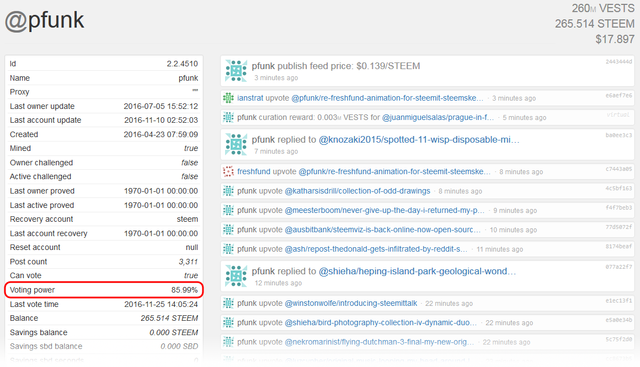This screenshot has width=640, height=367.
Task: Click transaction hash e6aef7e6
Action: point(618,96)
